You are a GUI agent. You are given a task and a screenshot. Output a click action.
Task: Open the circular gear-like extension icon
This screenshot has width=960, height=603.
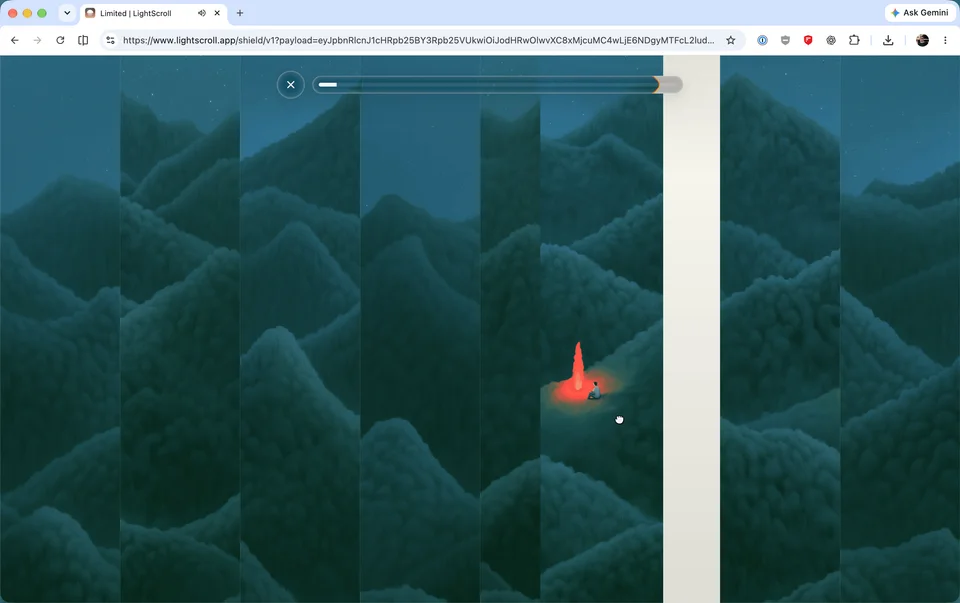coord(831,40)
